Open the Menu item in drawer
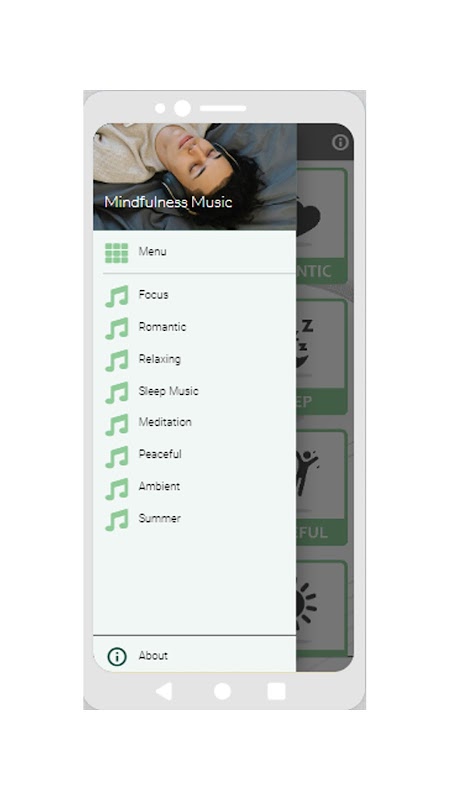The image size is (450, 800). (x=194, y=252)
